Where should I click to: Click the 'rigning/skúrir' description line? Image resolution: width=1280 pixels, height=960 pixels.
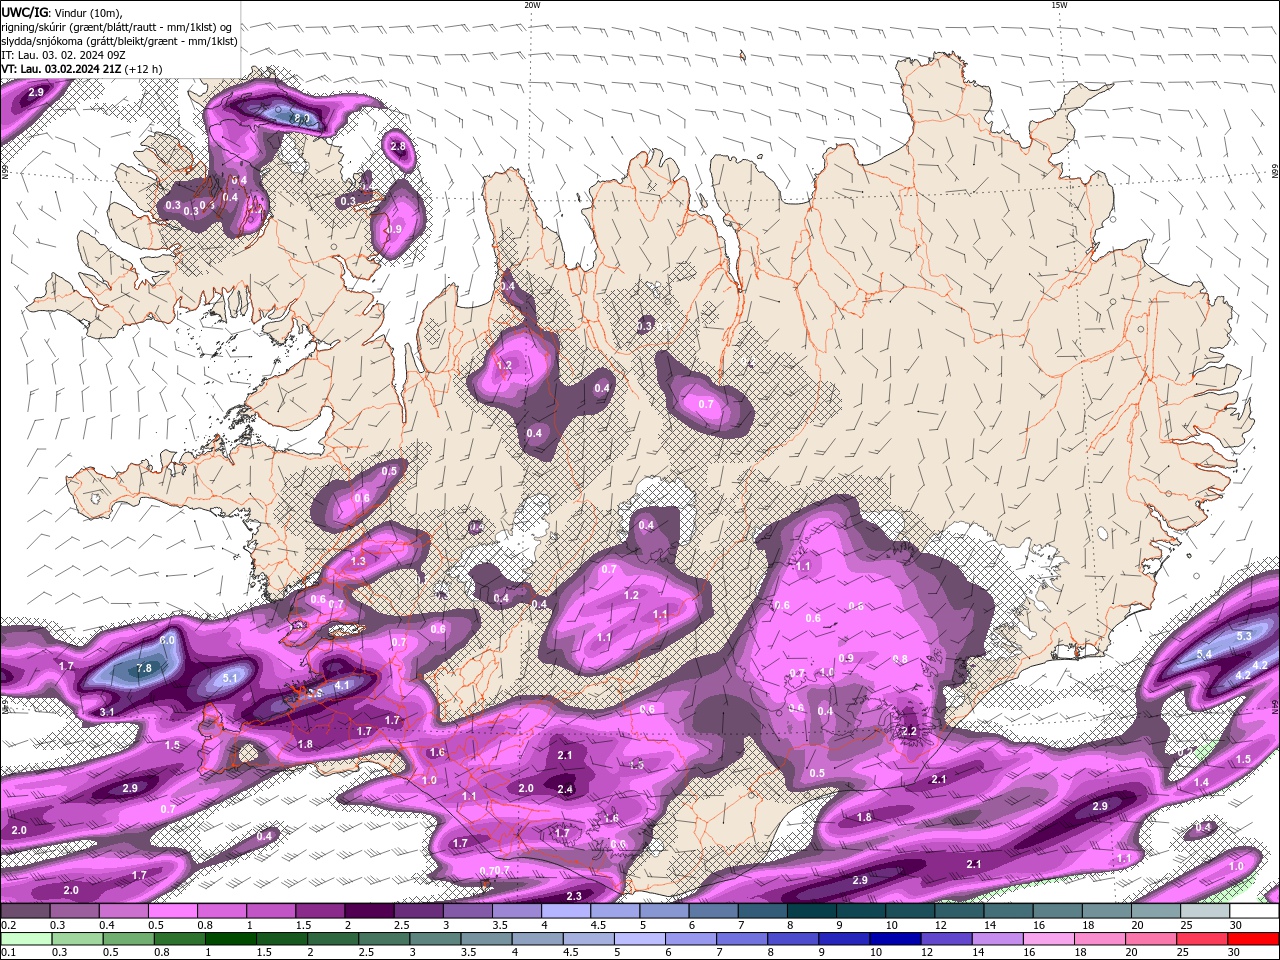[118, 26]
